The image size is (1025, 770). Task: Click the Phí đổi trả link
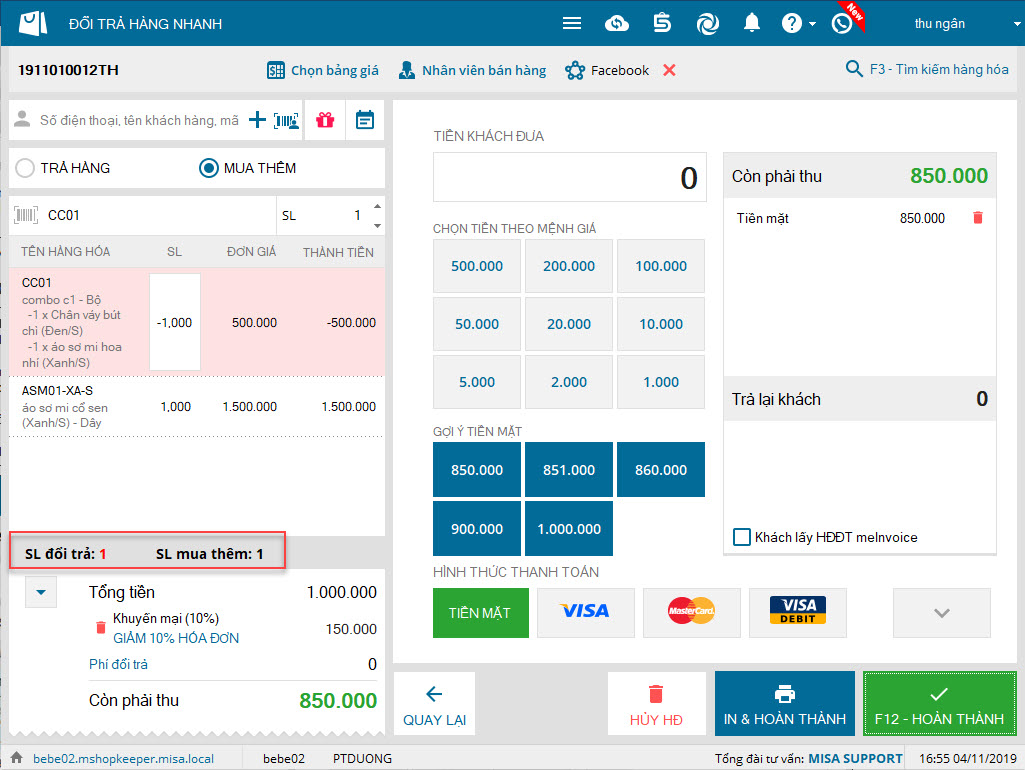(x=118, y=664)
